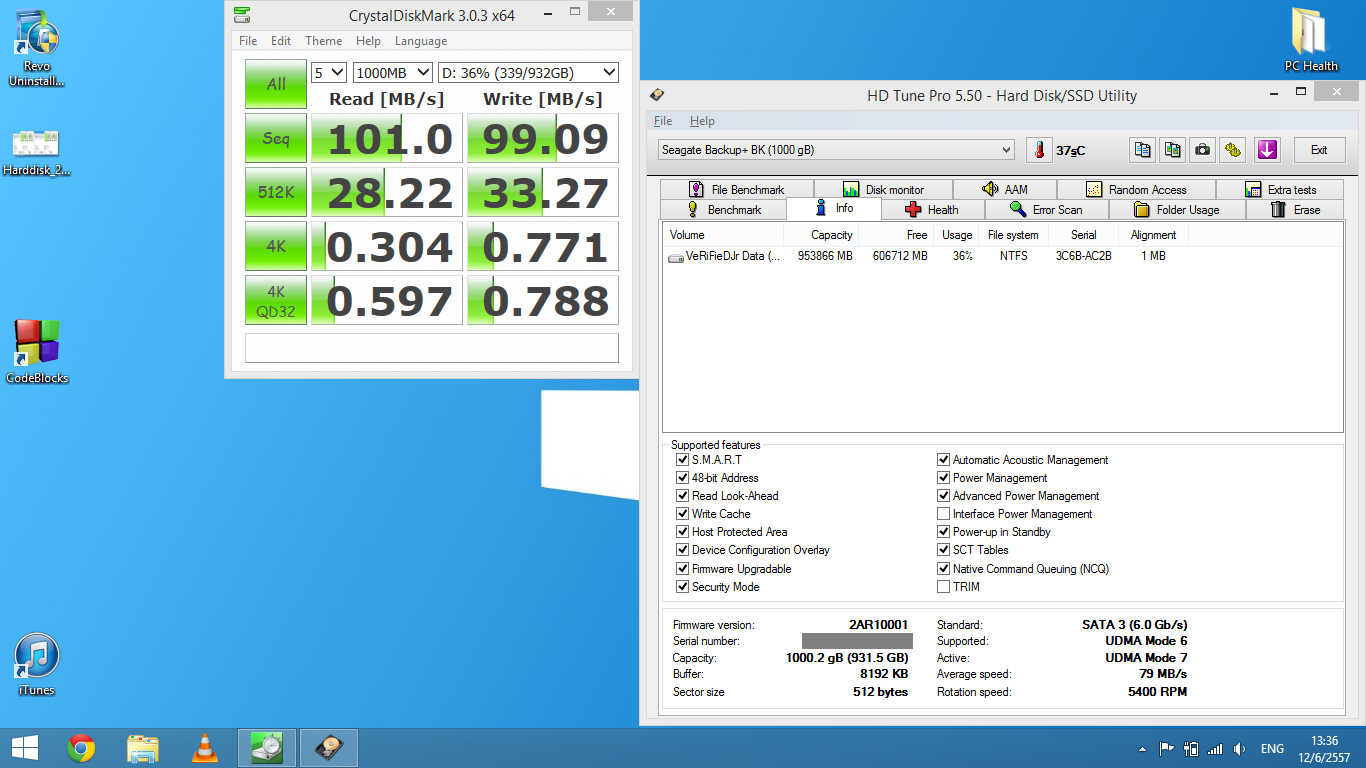
Task: Switch to the Health tab
Action: point(932,210)
